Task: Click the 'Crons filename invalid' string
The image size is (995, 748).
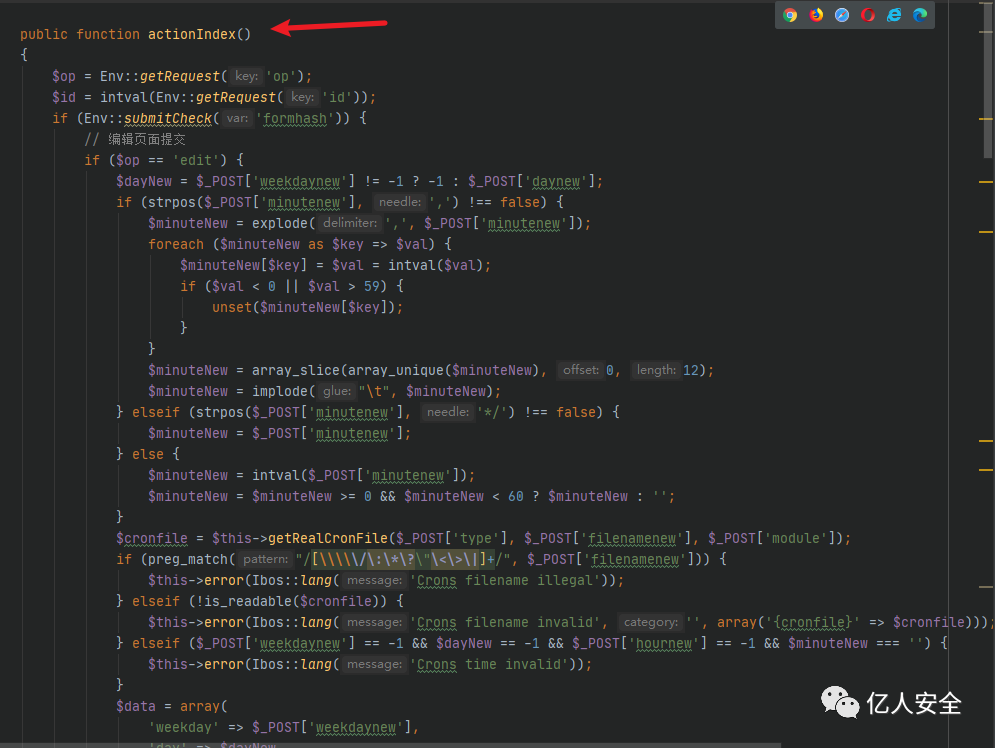Action: (x=505, y=622)
